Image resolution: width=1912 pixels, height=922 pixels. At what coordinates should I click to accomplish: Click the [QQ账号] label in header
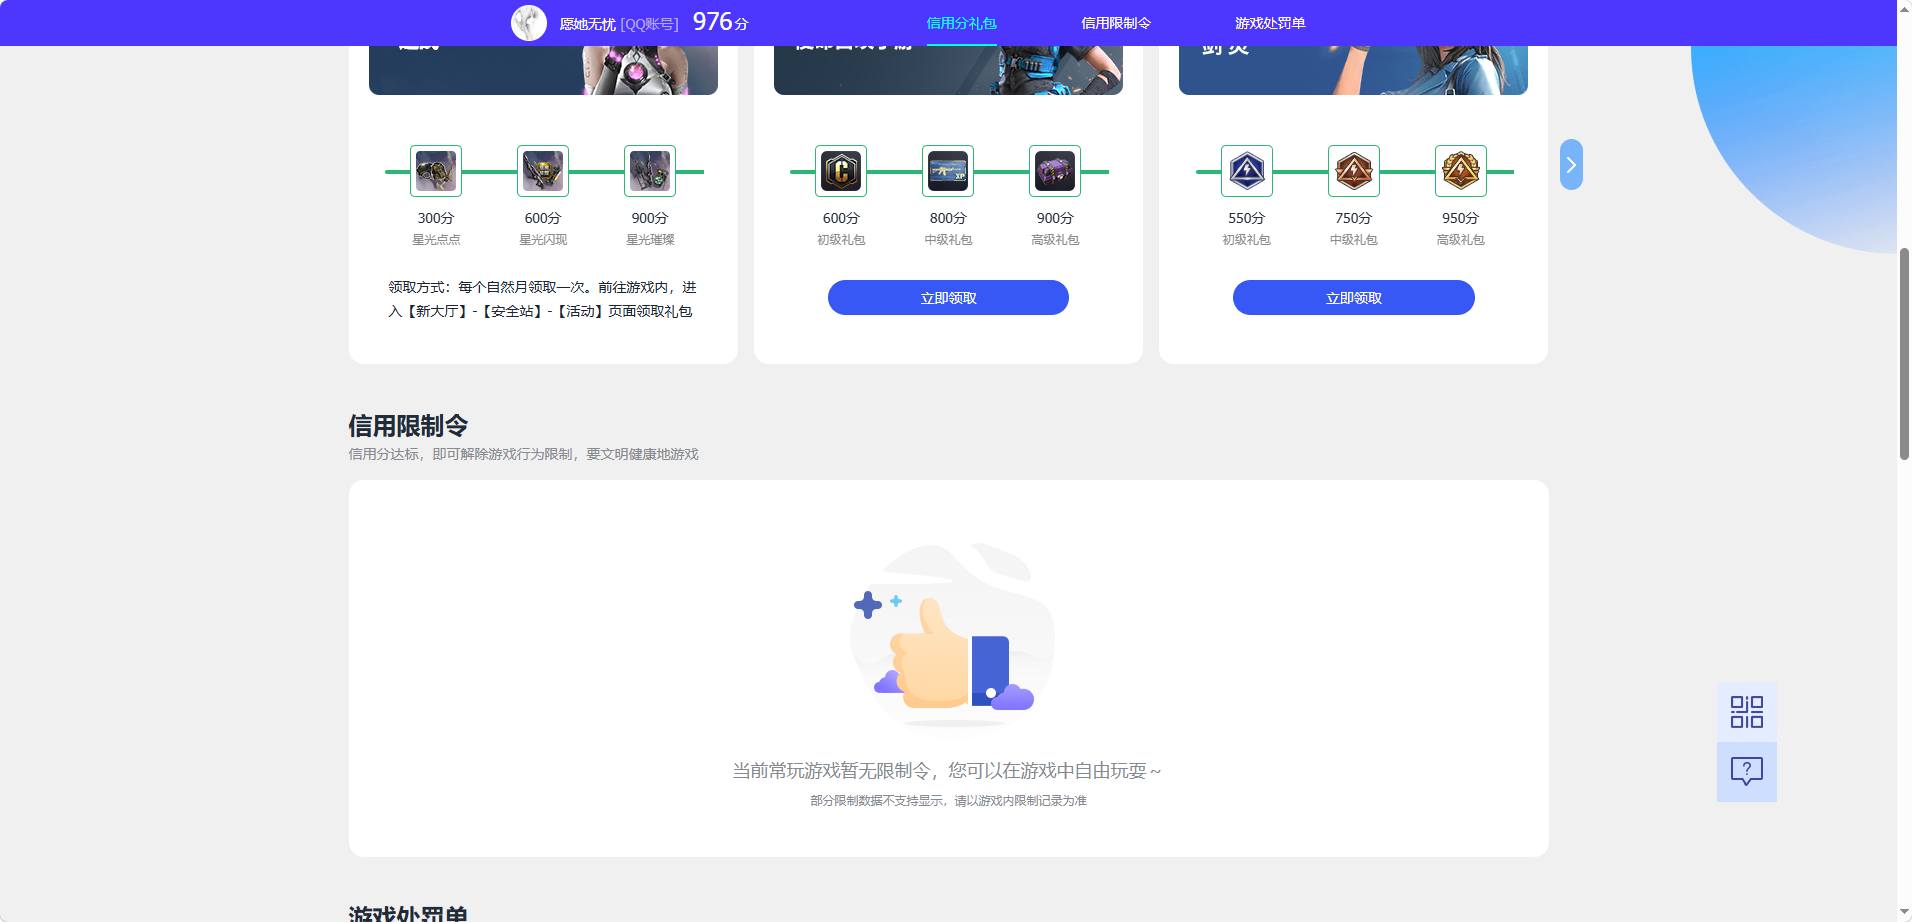click(x=649, y=24)
